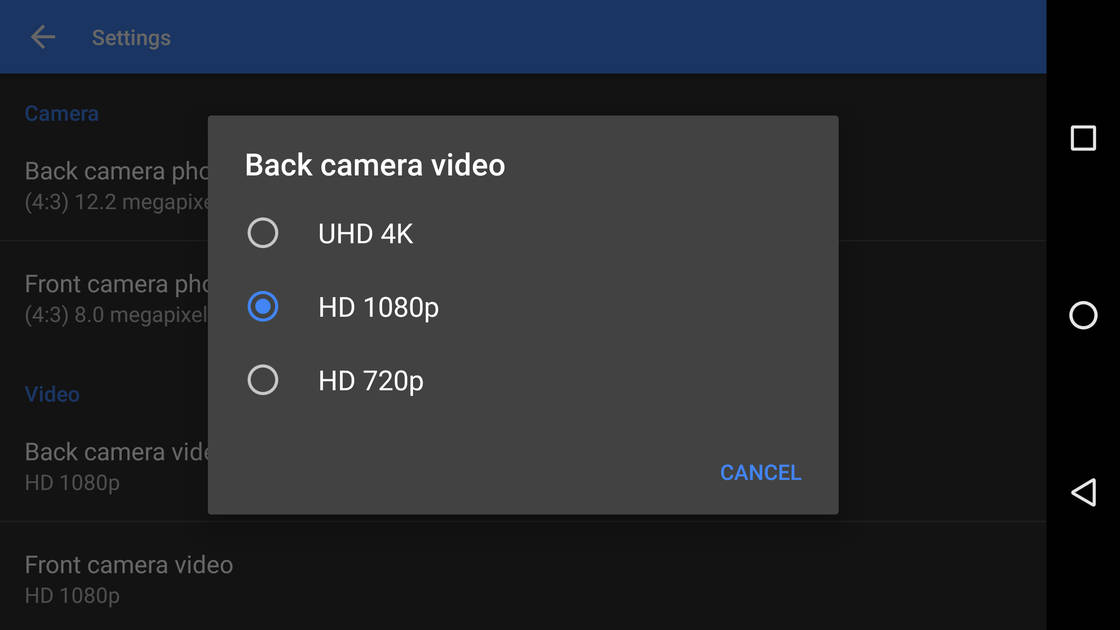The height and width of the screenshot is (630, 1120).
Task: Tap the Camera section header
Action: (x=61, y=113)
